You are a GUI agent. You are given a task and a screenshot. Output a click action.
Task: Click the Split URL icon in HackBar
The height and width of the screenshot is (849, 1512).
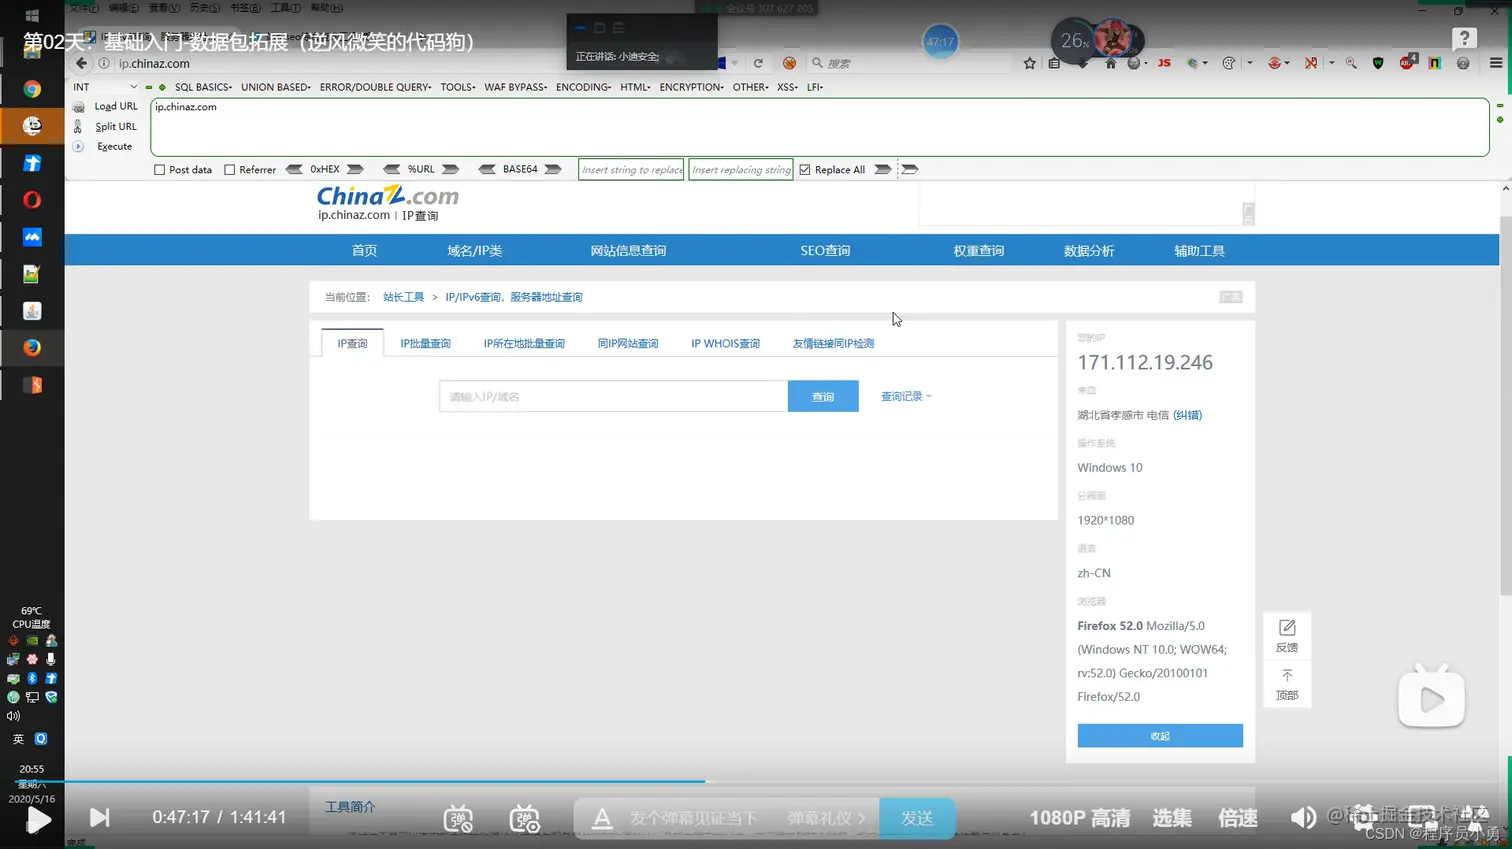tap(78, 127)
